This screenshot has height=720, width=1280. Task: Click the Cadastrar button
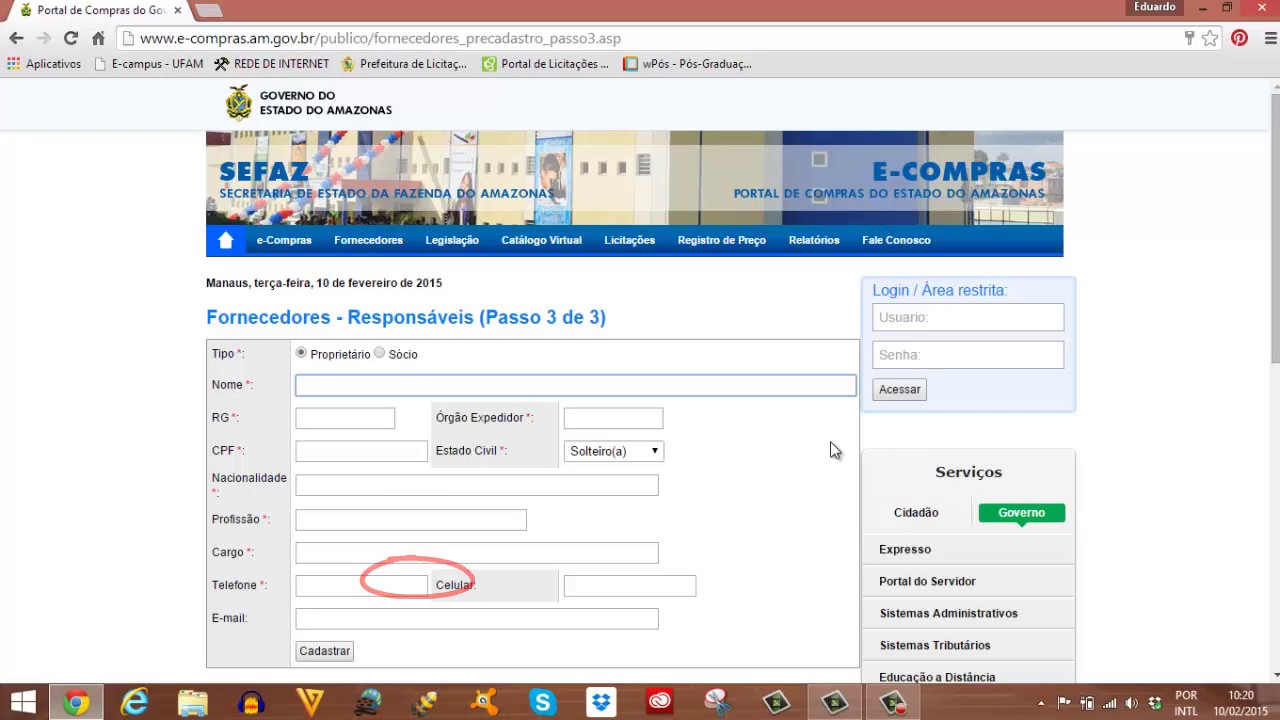(325, 651)
